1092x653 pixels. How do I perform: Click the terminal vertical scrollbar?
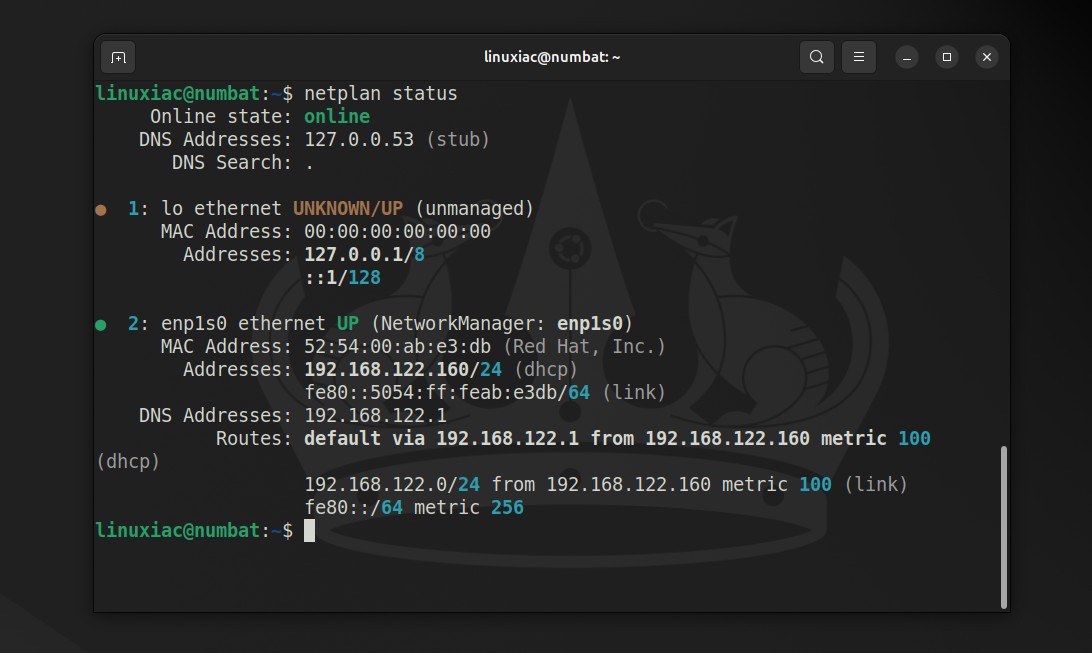[x=1004, y=527]
